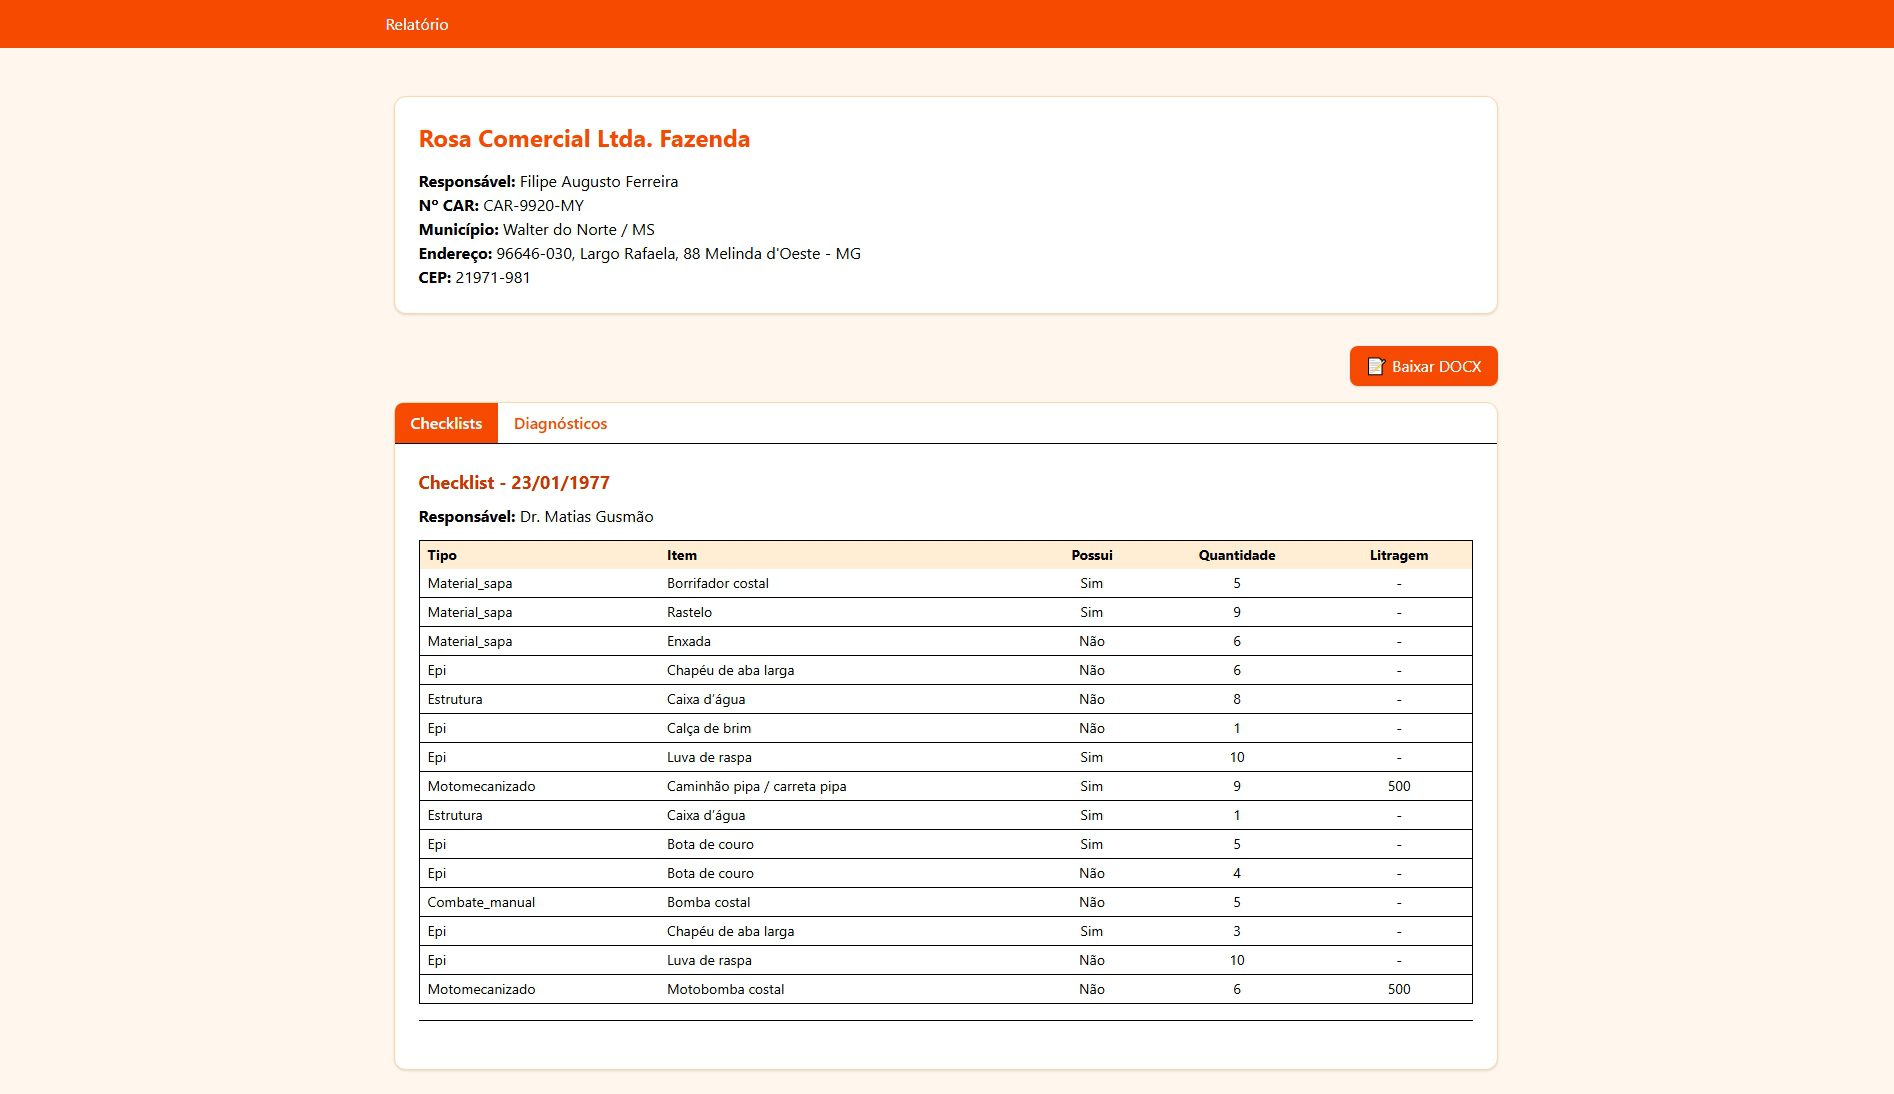
Task: Select the Checklists tab
Action: pyautogui.click(x=446, y=423)
